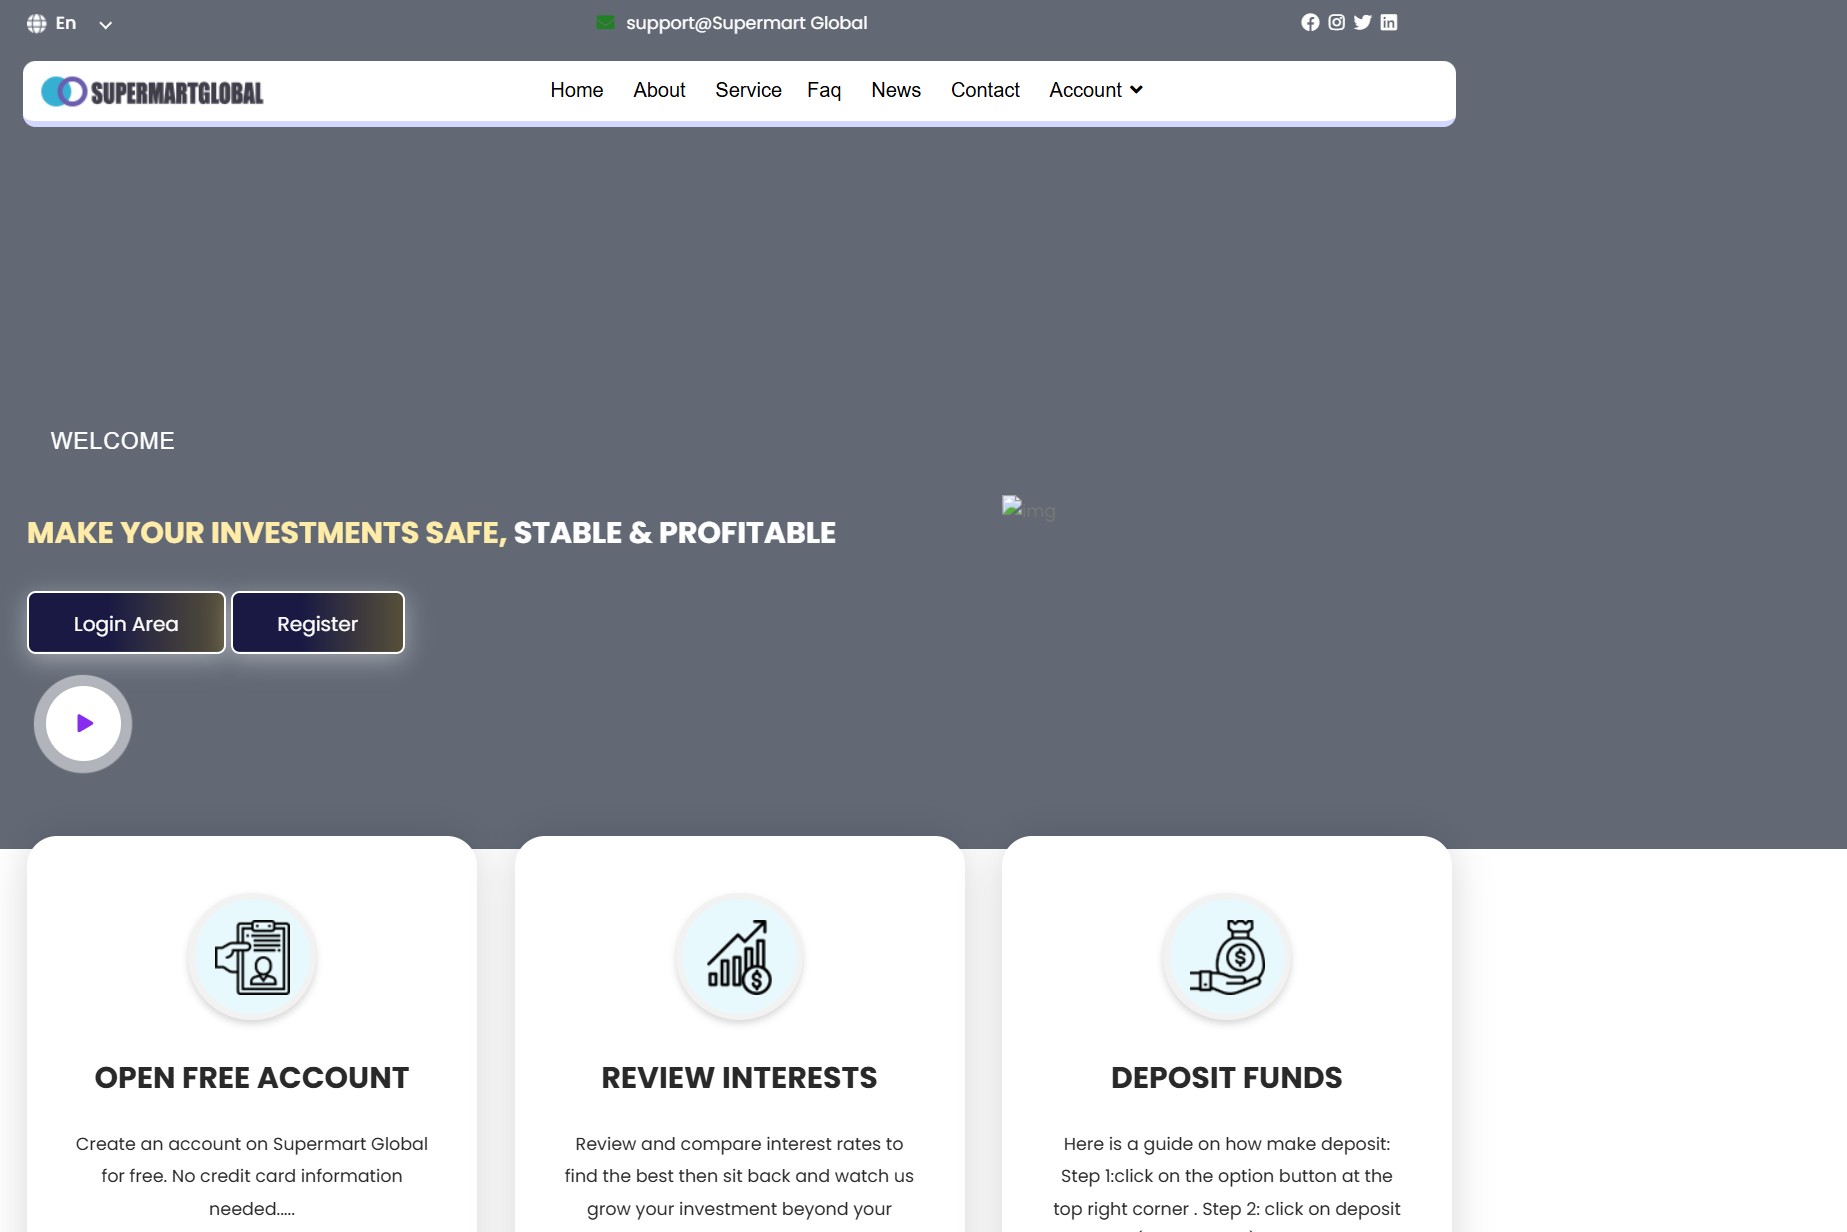Open the Facebook social icon
The width and height of the screenshot is (1847, 1232).
1310,23
